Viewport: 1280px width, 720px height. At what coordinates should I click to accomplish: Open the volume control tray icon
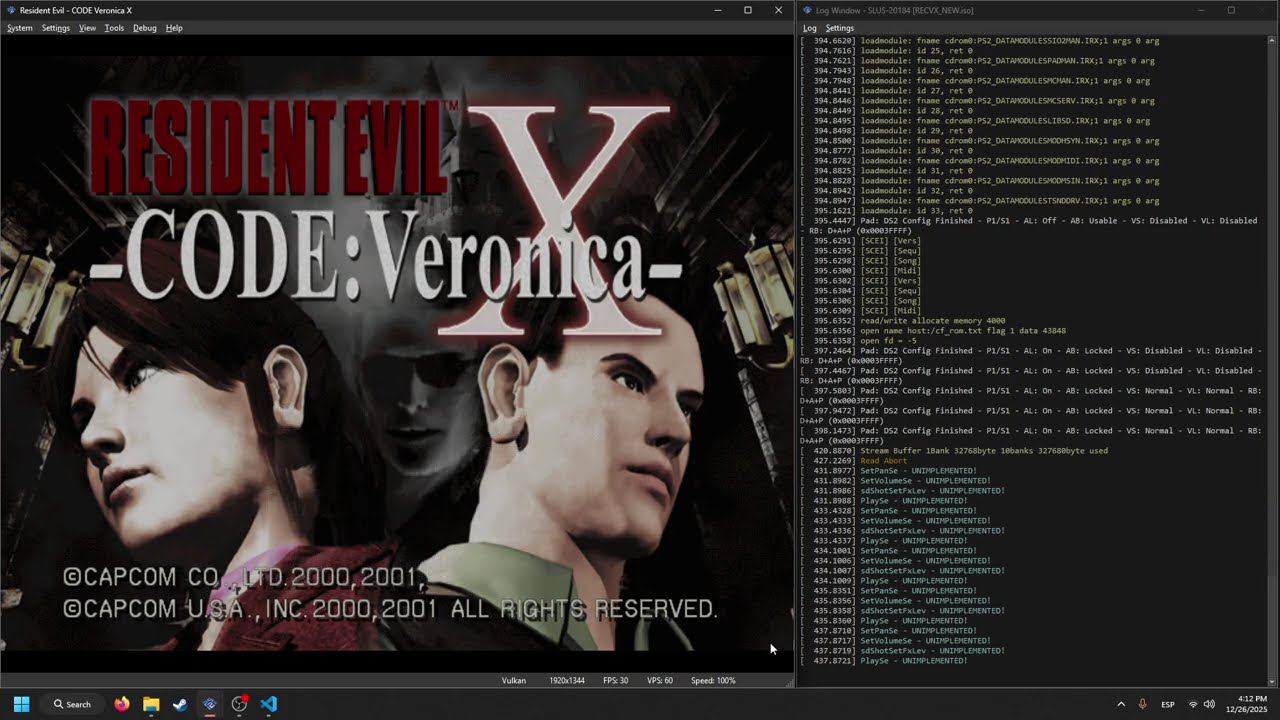(x=1209, y=704)
